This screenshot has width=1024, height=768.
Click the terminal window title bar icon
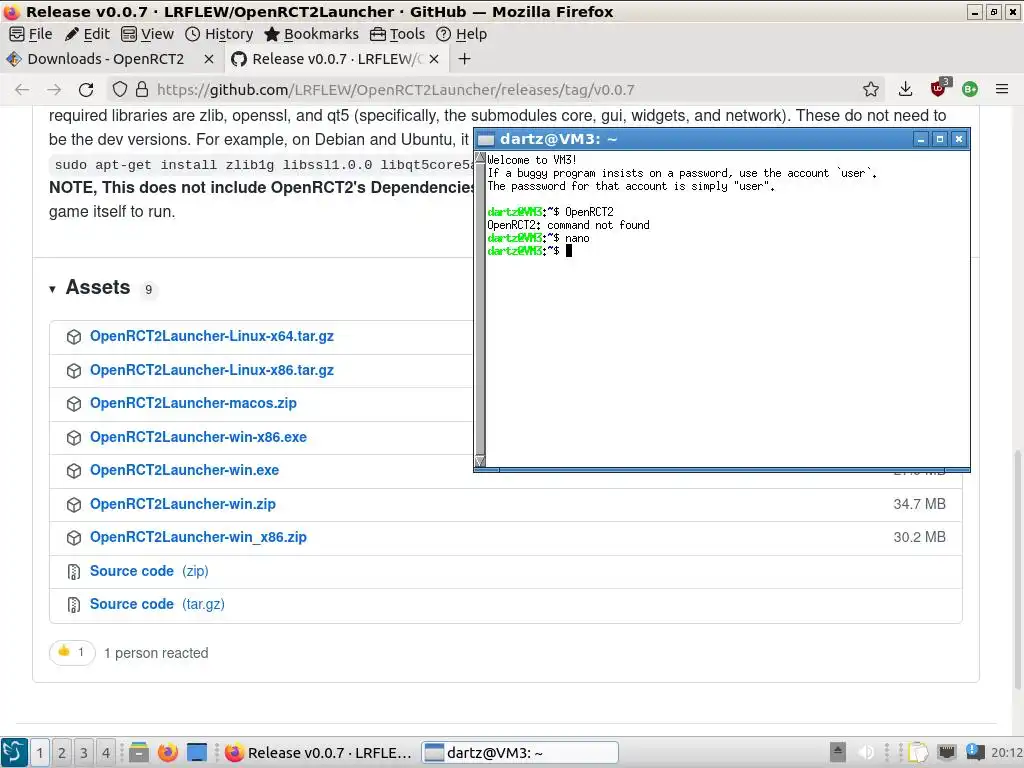coord(486,139)
